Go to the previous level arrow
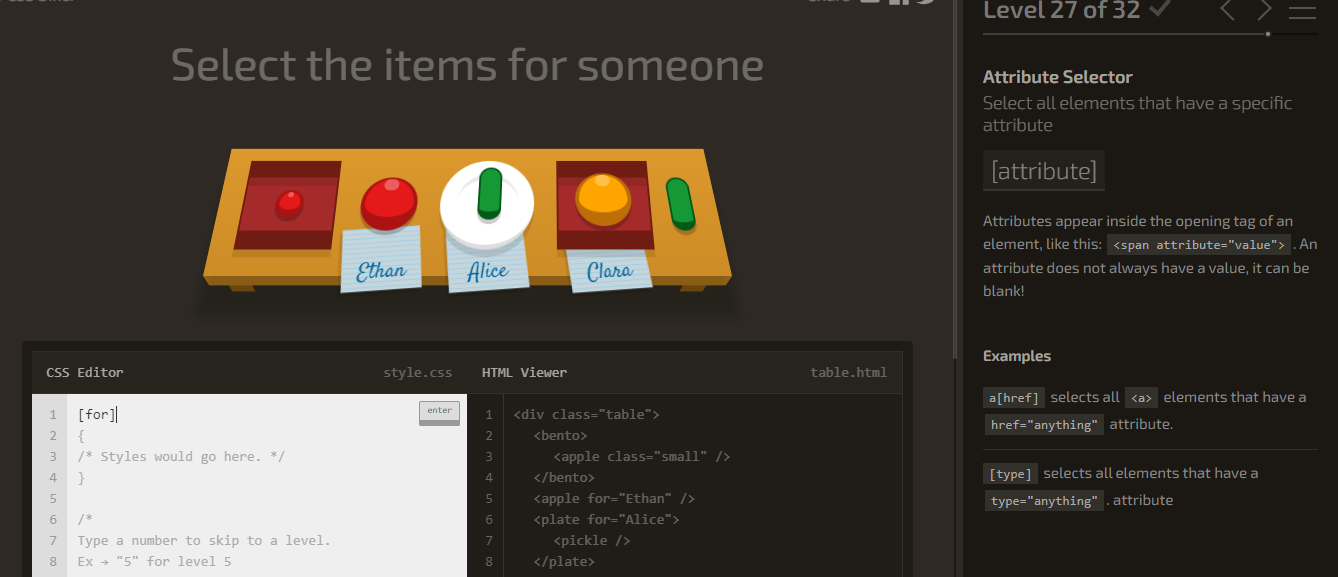The width and height of the screenshot is (1338, 577). [x=1227, y=10]
